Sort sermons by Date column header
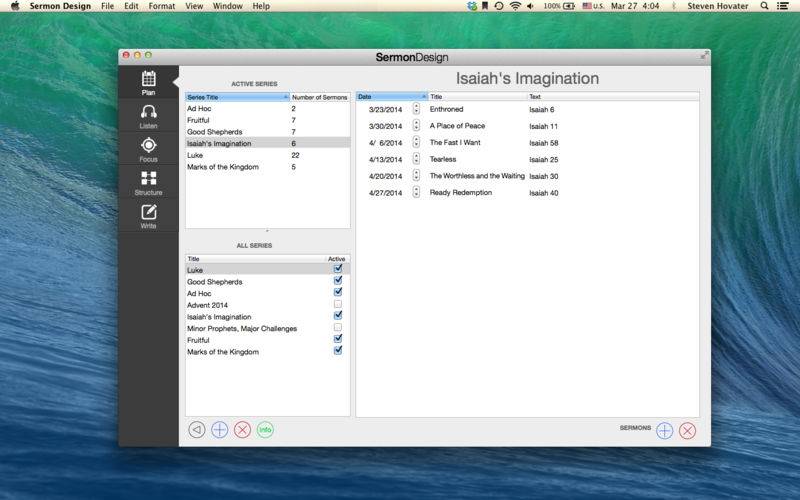This screenshot has width=800, height=500. (392, 96)
